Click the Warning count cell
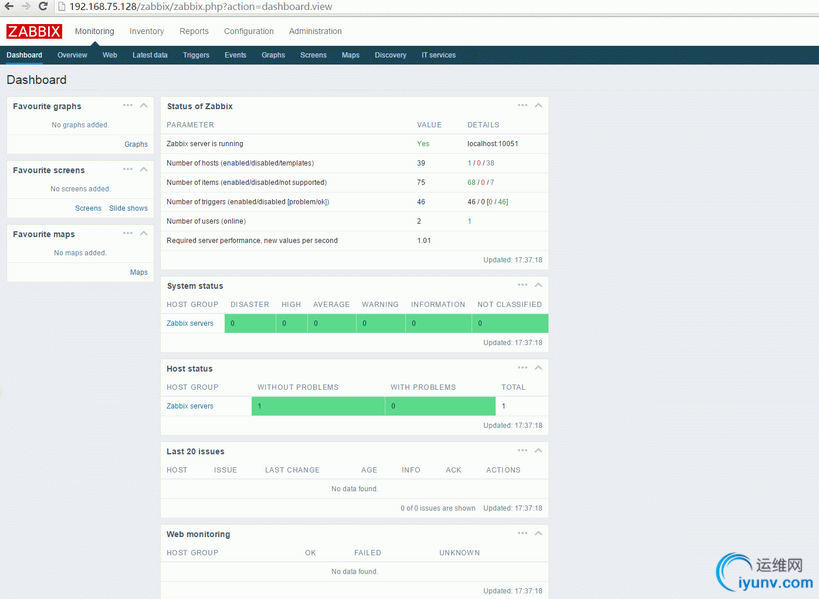 (x=381, y=323)
